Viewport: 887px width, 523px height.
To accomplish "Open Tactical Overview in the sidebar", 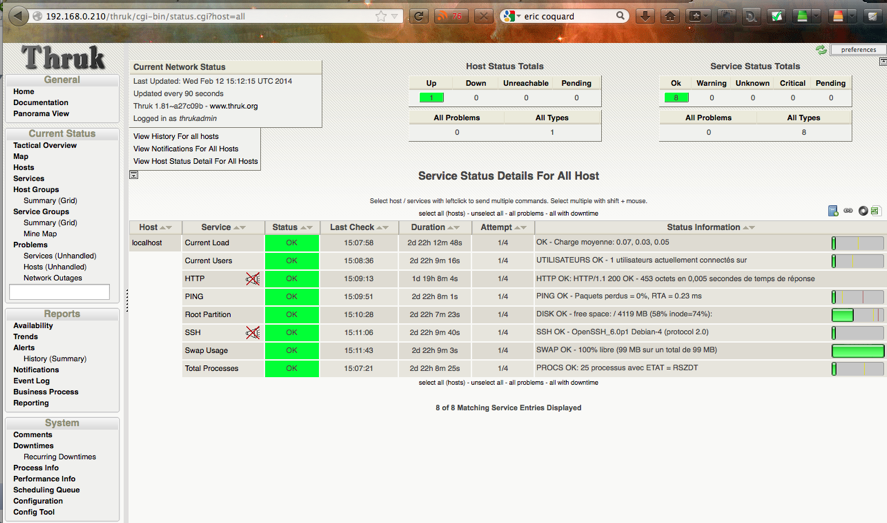I will coord(44,146).
